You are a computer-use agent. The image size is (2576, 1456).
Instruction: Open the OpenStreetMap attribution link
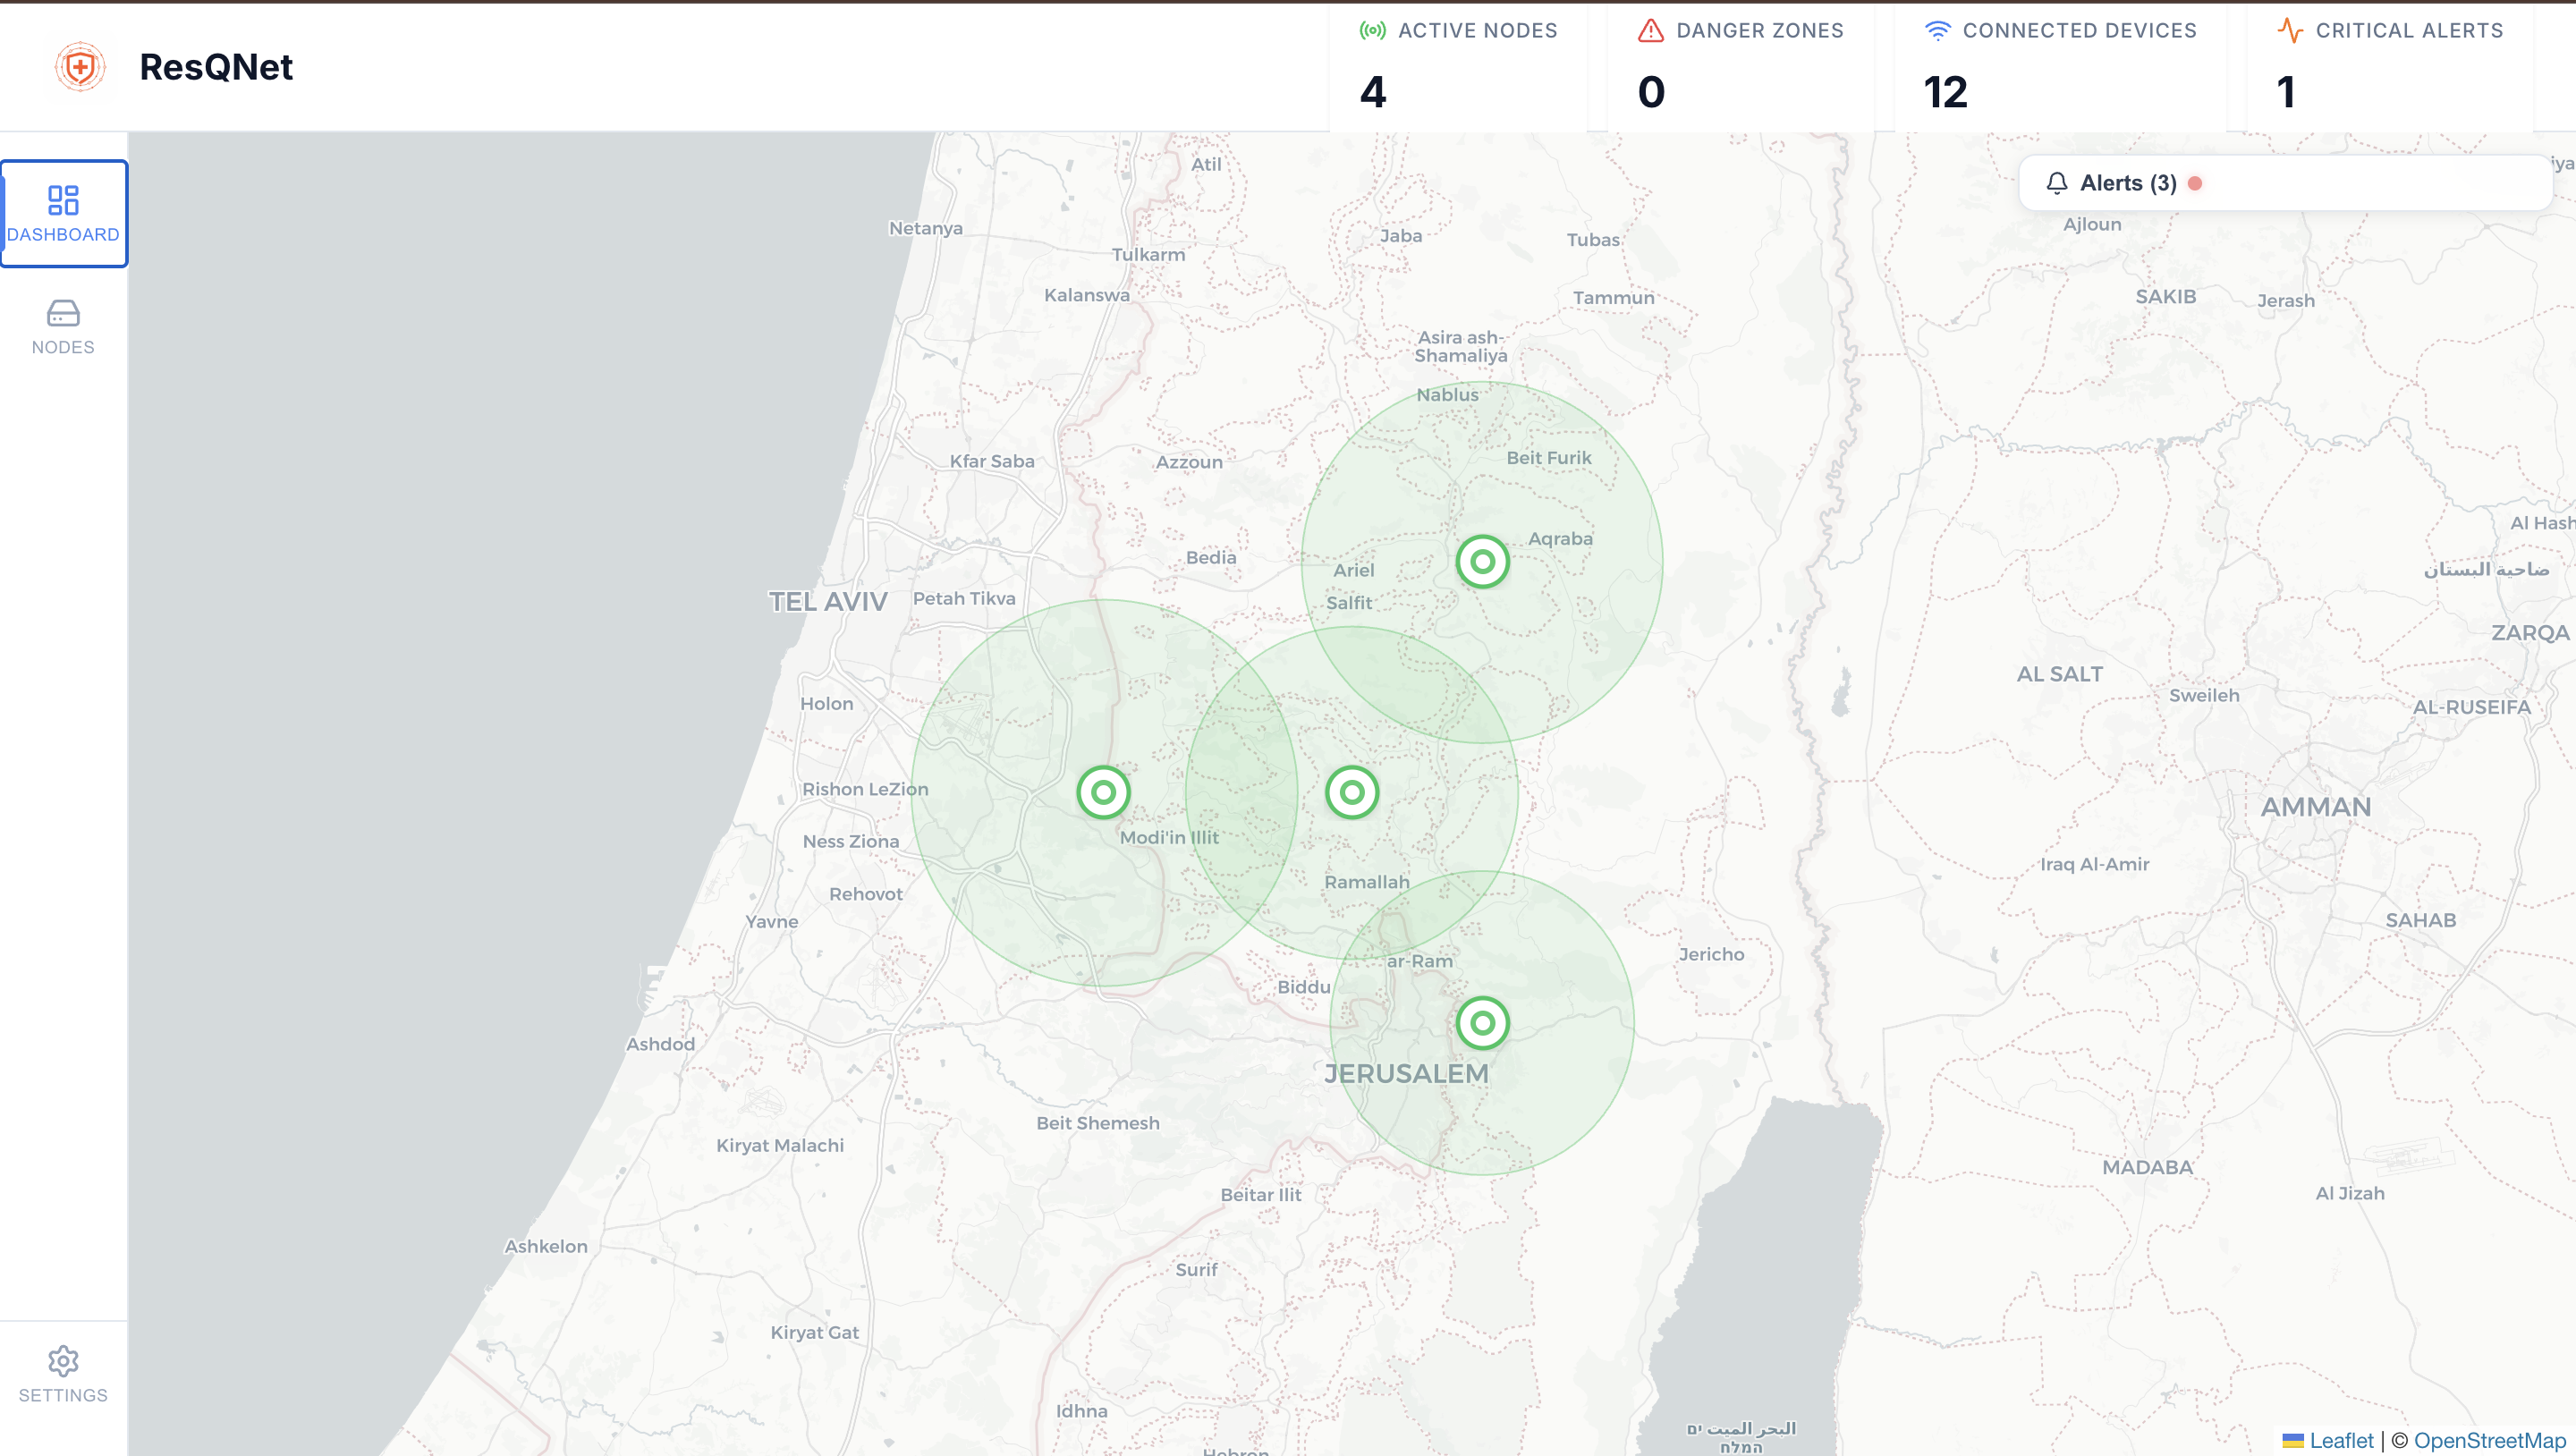(x=2488, y=1440)
